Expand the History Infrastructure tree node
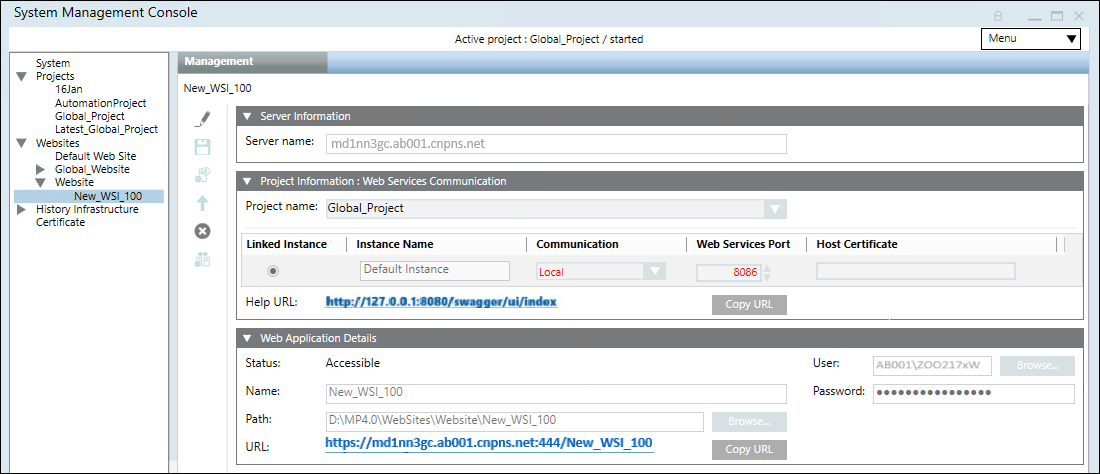The width and height of the screenshot is (1100, 474). coord(22,210)
